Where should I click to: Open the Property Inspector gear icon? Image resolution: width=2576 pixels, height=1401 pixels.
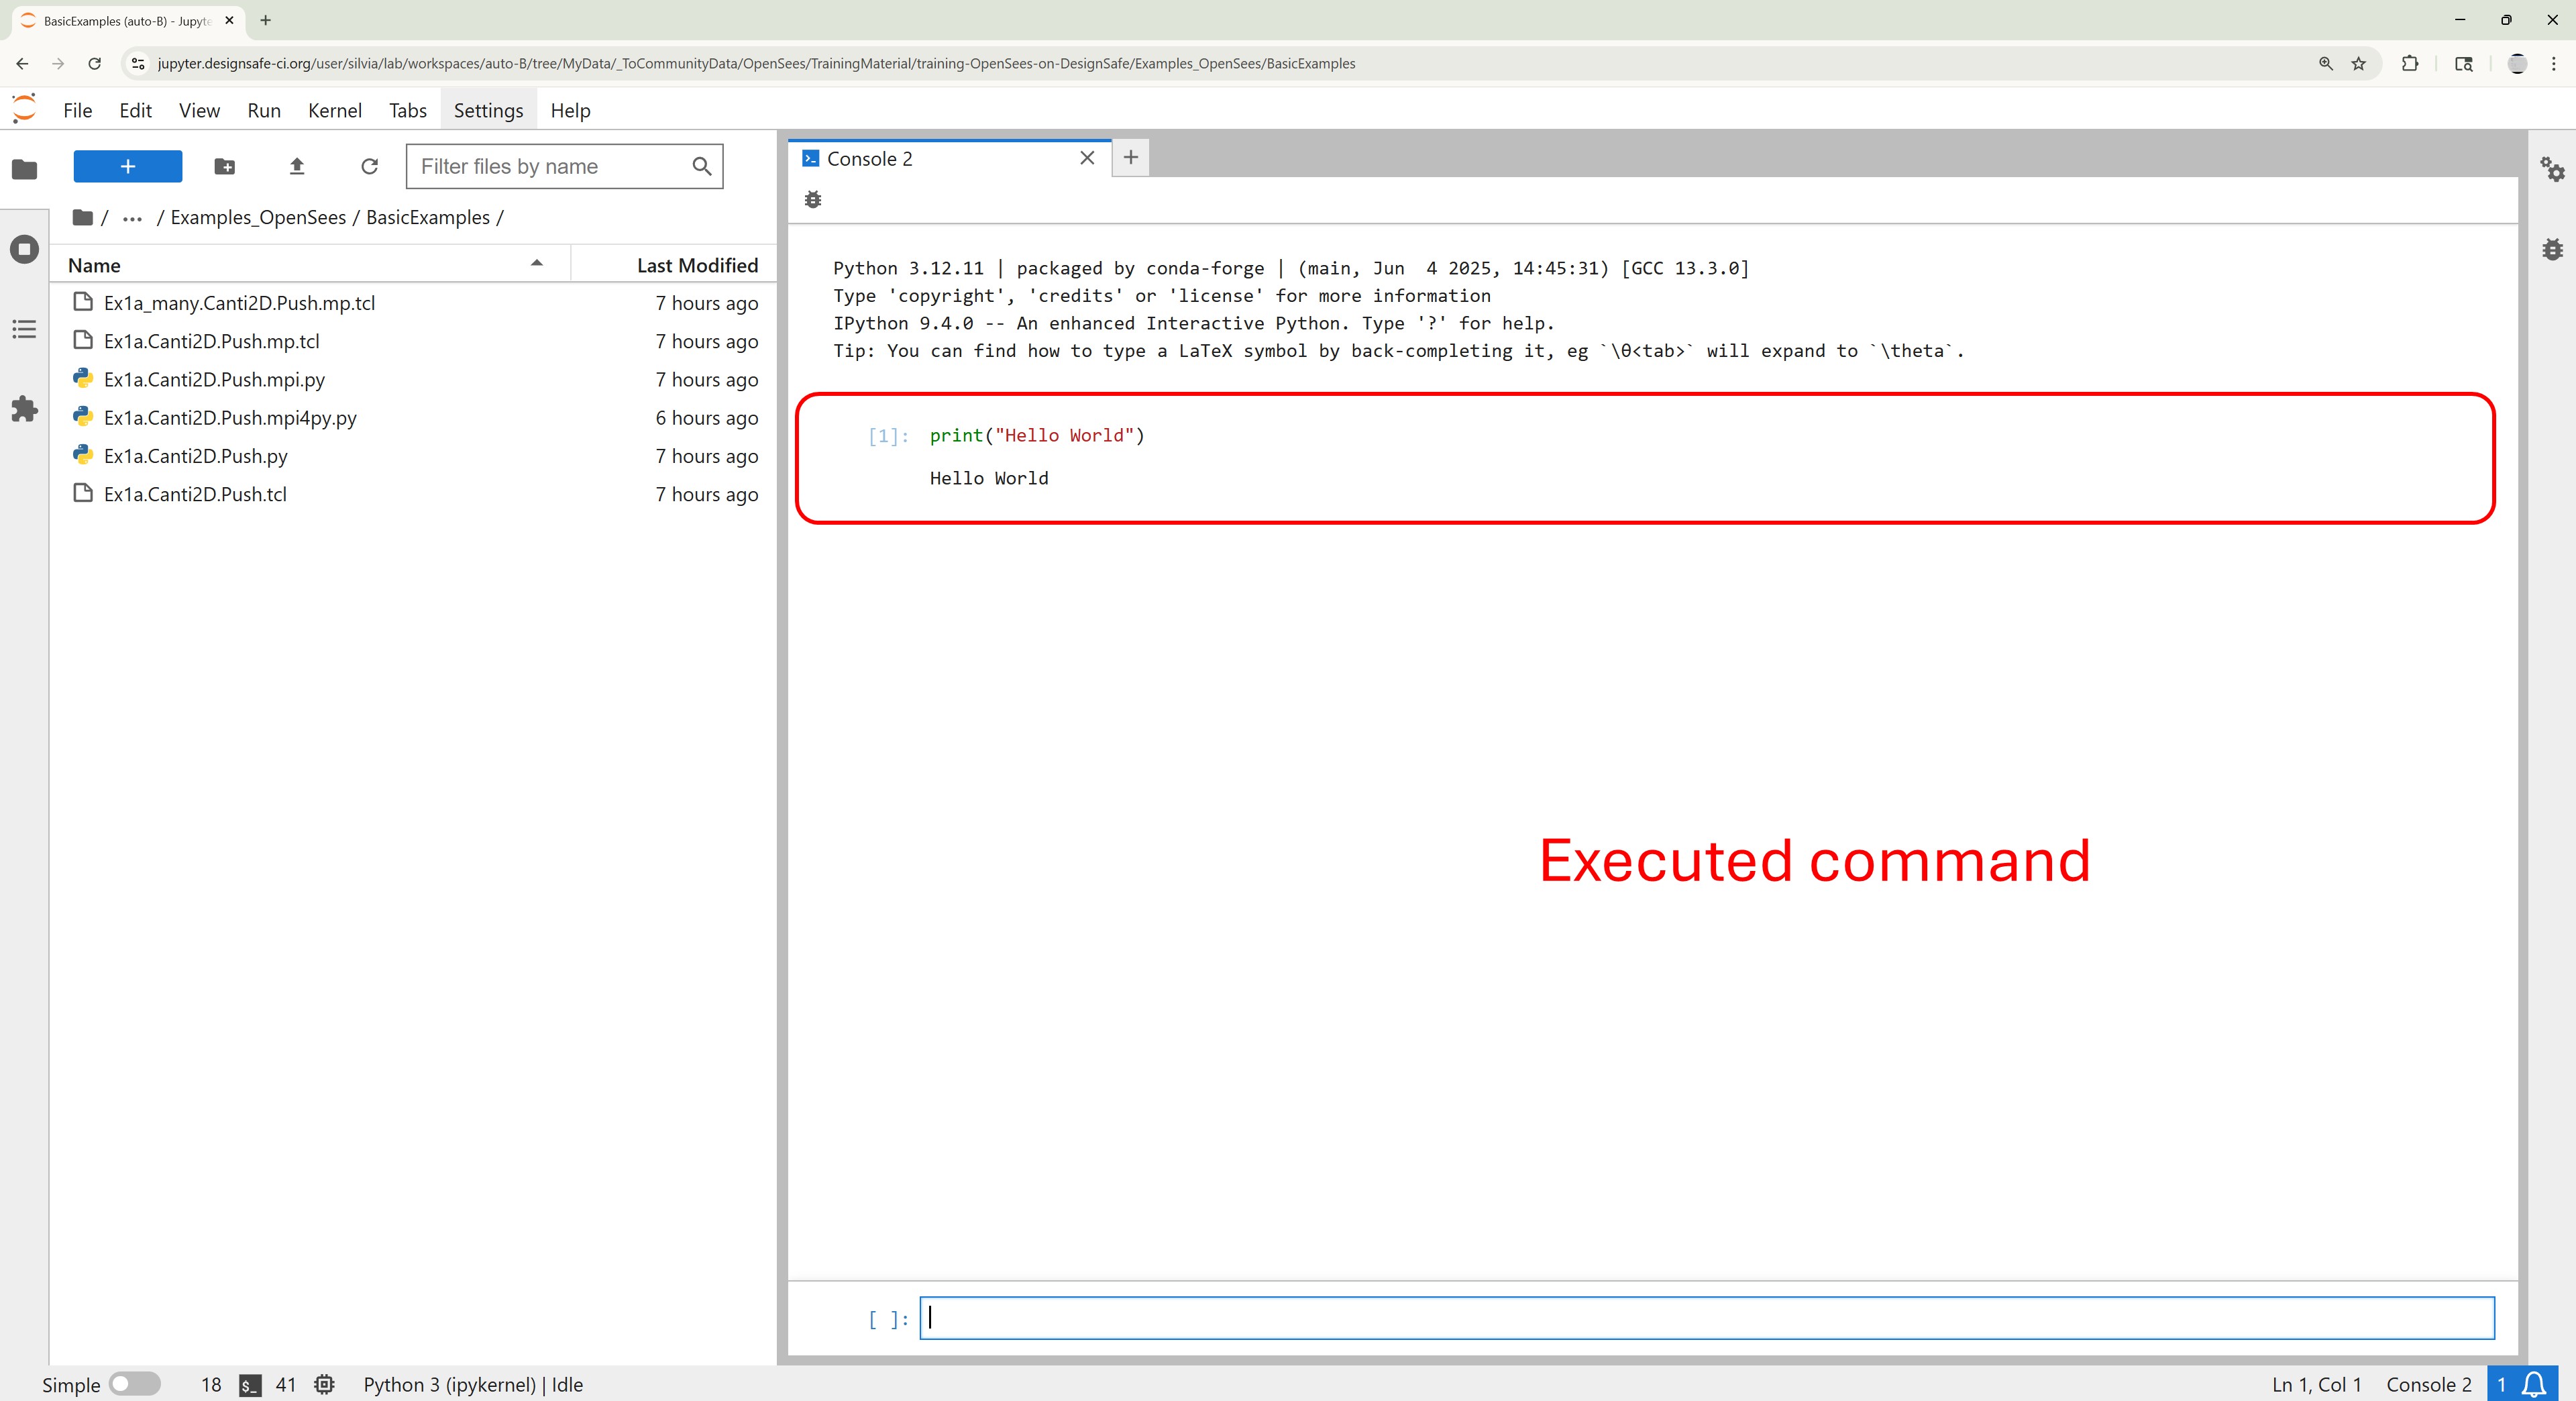[x=2552, y=169]
